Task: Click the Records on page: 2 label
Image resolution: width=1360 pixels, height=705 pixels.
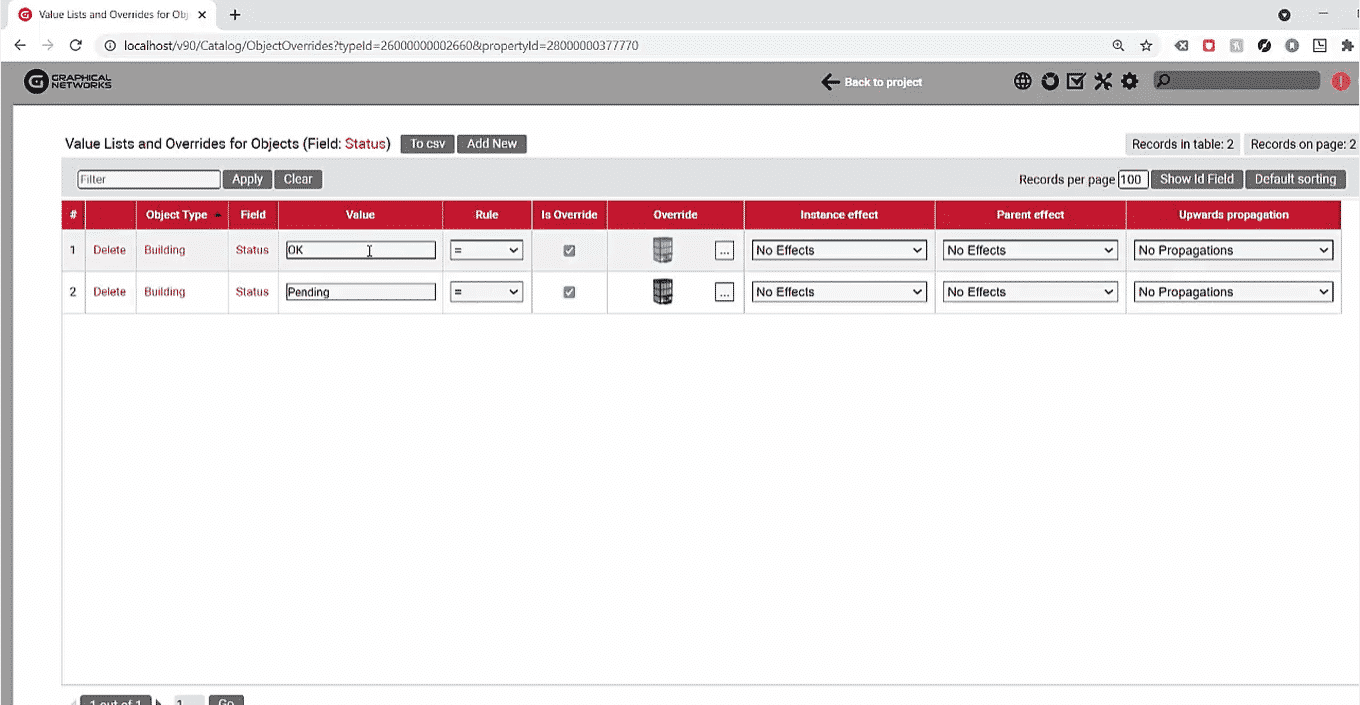Action: (1302, 144)
